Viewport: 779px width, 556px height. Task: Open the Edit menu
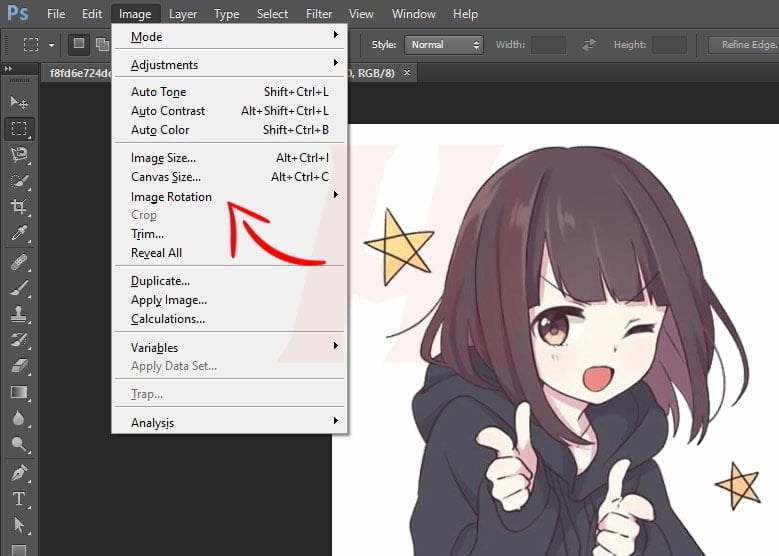click(92, 14)
